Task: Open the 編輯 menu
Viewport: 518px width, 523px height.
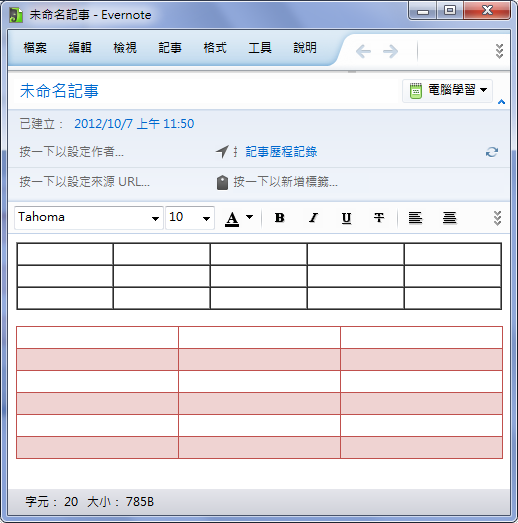Action: [x=80, y=48]
